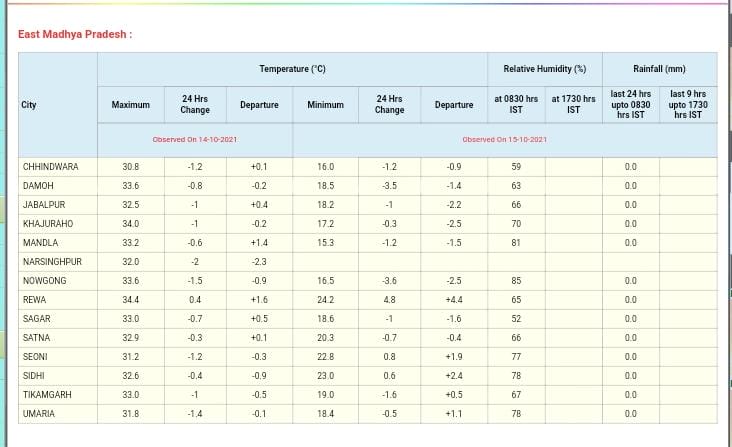
Task: Select the City column header
Action: point(29,105)
